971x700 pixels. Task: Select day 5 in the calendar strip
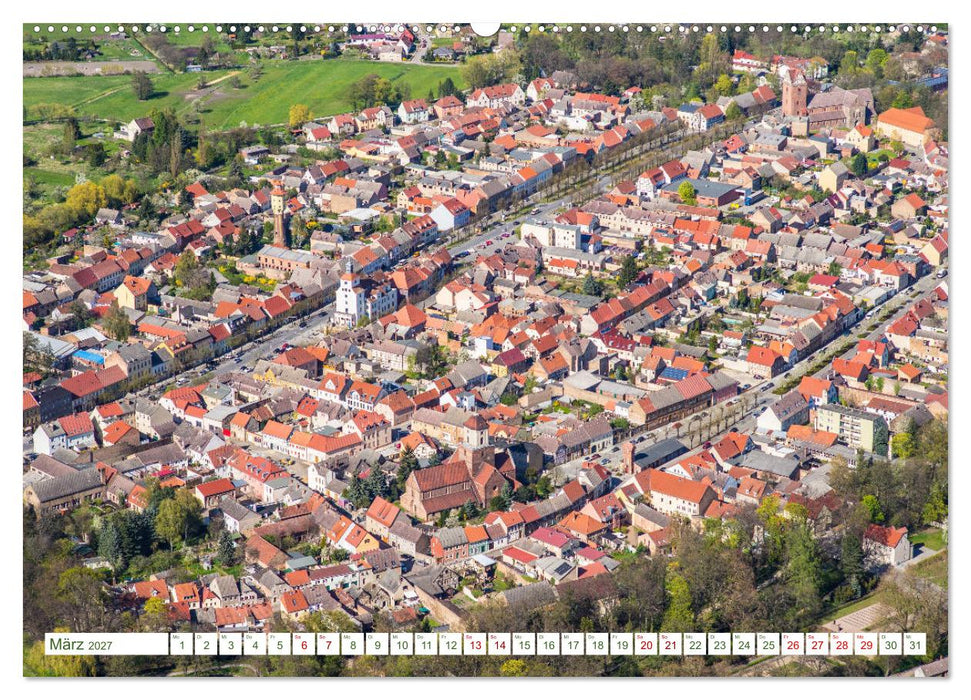coord(279,644)
